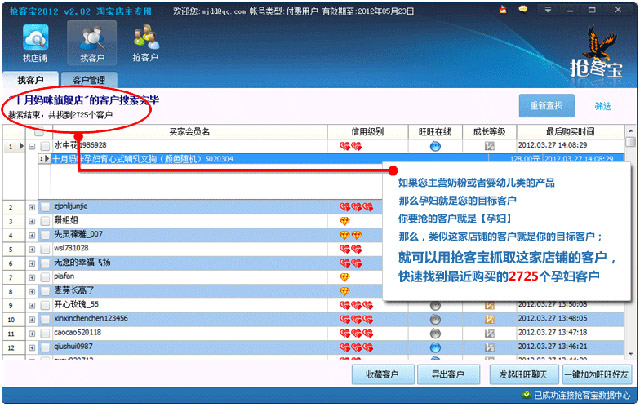
Task: Check the checkbox for wsl731028
Action: pyautogui.click(x=45, y=249)
